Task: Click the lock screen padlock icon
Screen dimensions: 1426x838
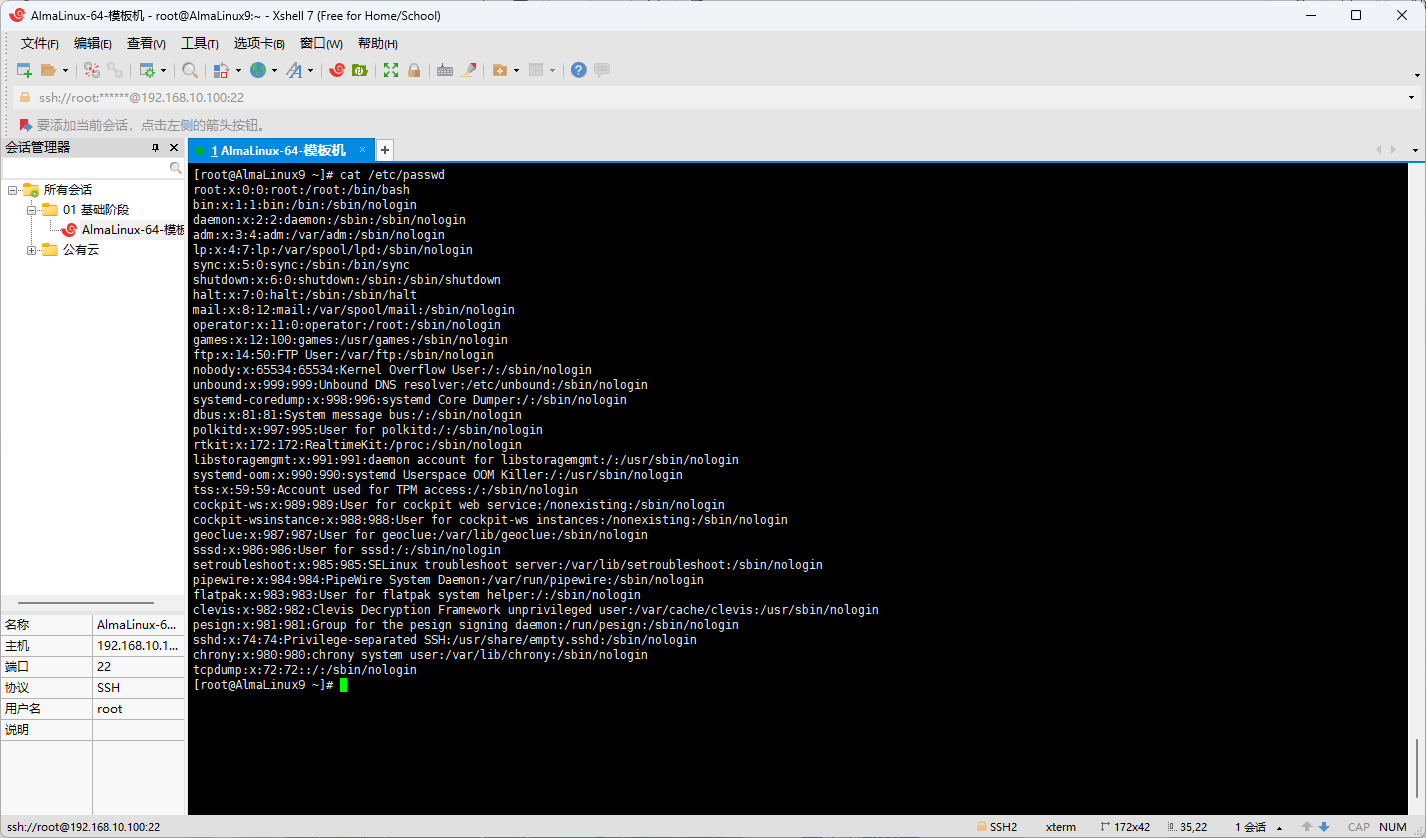Action: click(414, 70)
